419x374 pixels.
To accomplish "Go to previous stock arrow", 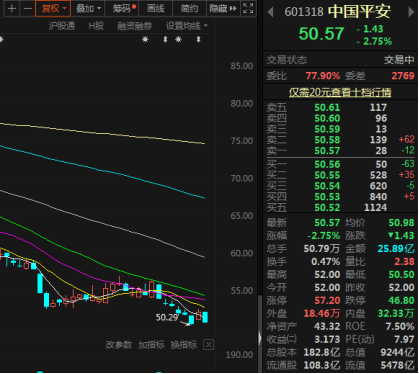I will (271, 12).
